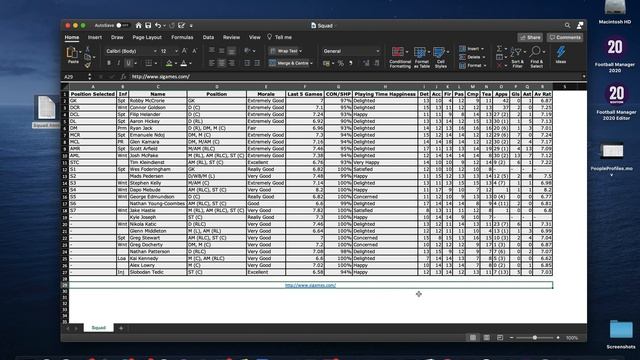Open the View tab
640x360 pixels.
click(255, 37)
